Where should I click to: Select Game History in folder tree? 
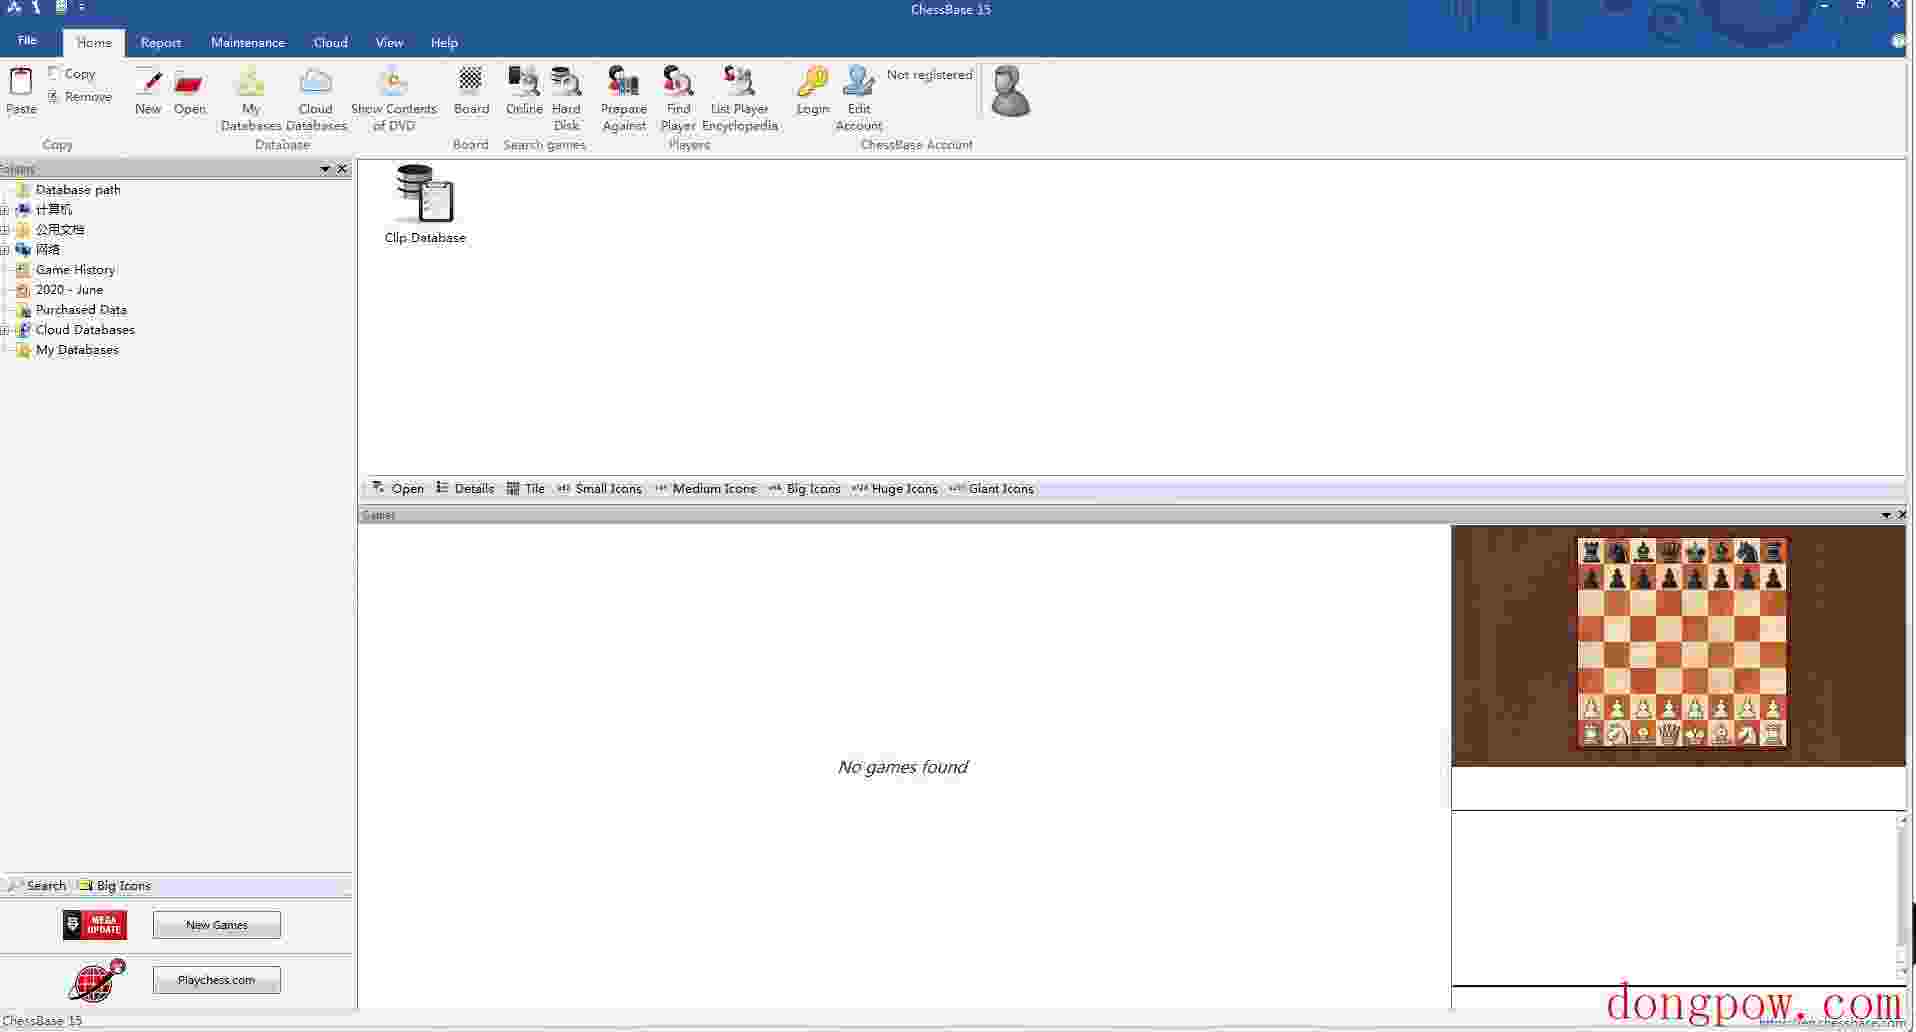click(x=66, y=270)
